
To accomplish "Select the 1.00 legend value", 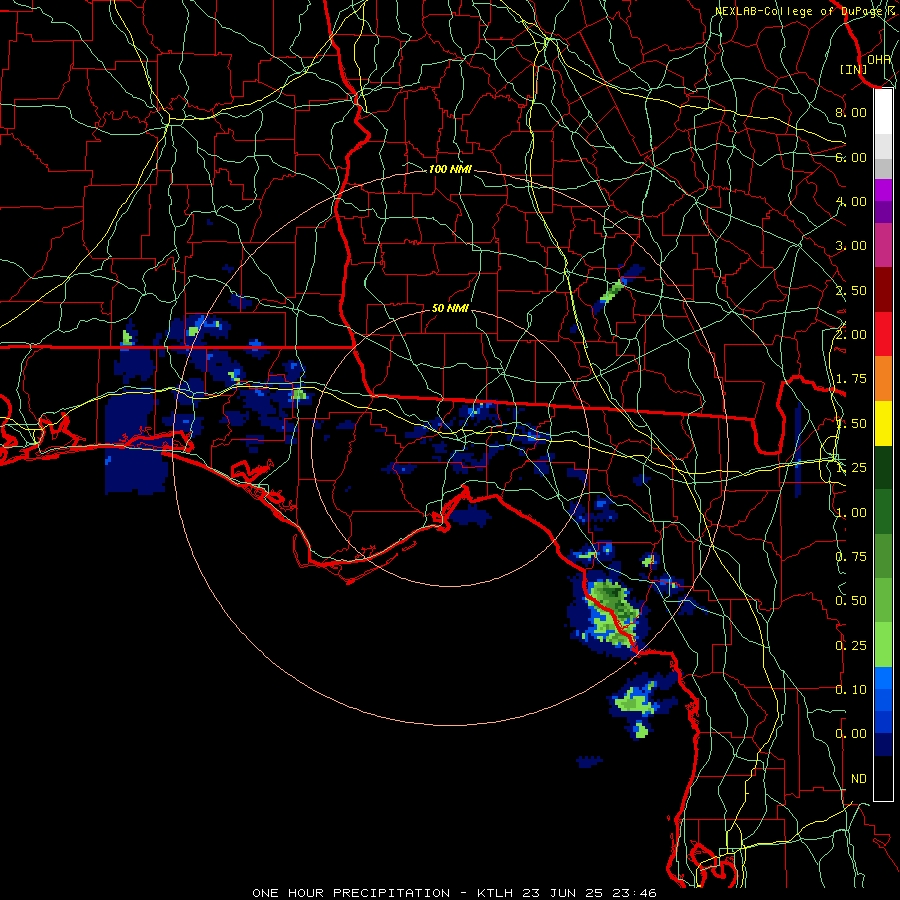I will tap(851, 513).
